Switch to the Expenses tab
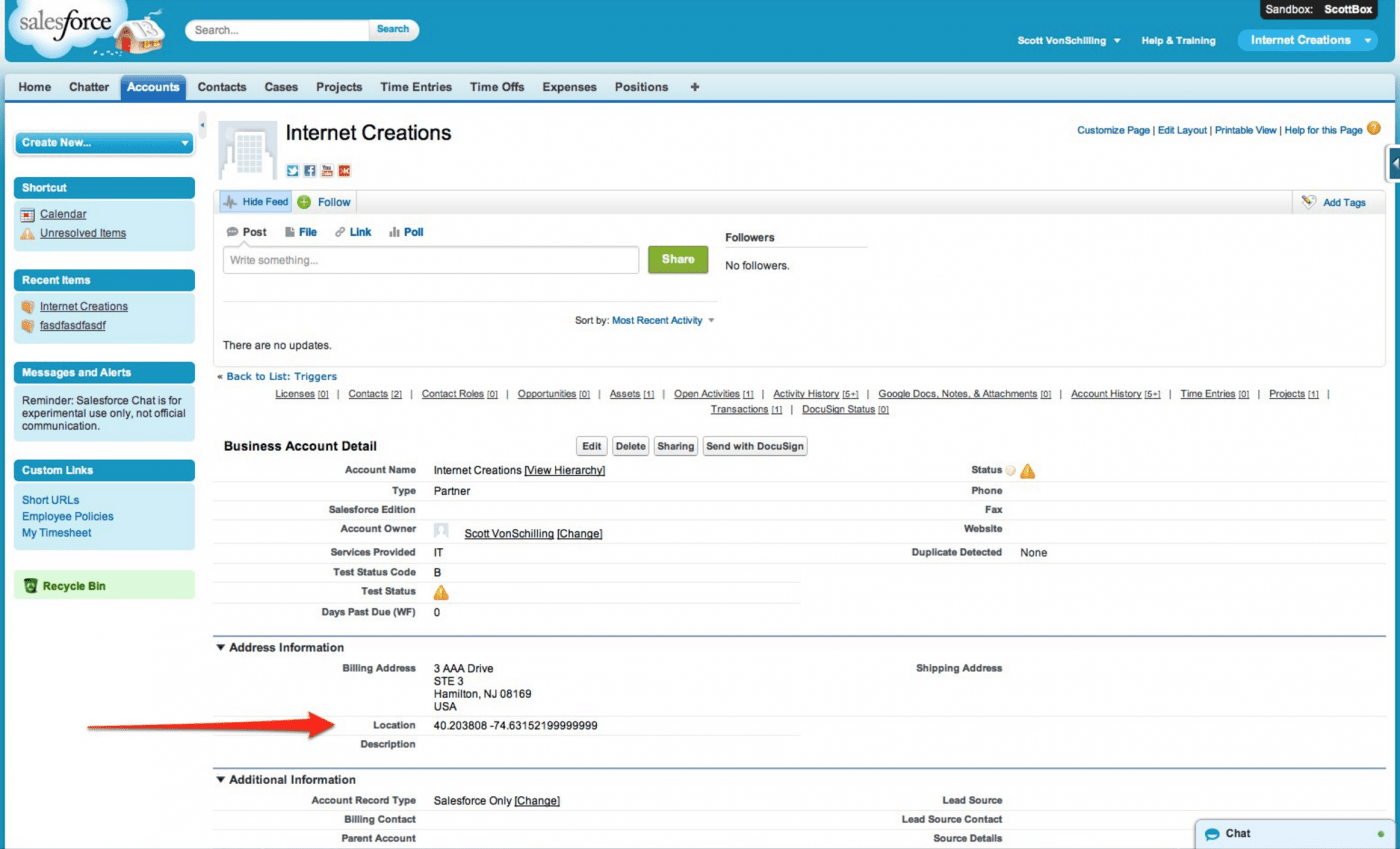Viewport: 1400px width, 849px height. tap(570, 87)
